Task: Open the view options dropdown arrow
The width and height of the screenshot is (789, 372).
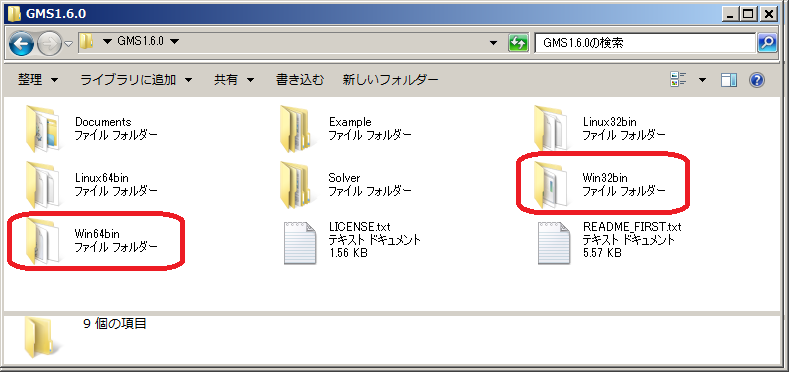Action: coord(702,80)
